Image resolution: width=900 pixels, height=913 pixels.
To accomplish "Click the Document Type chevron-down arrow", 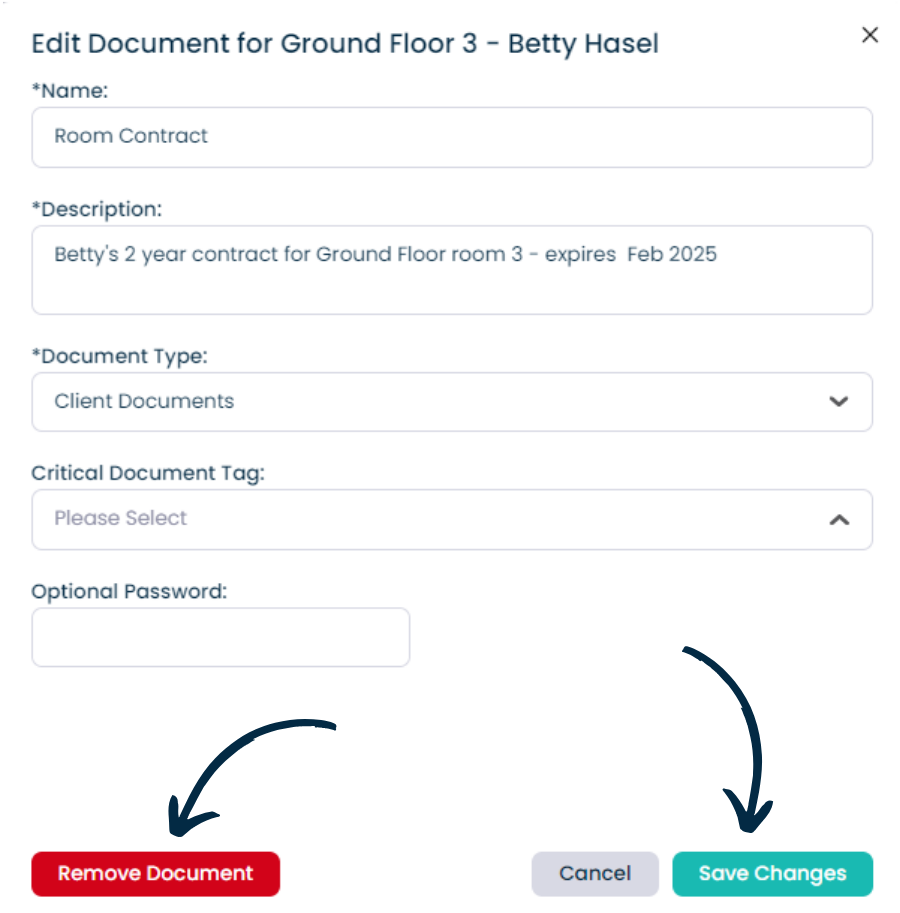I will pos(838,401).
